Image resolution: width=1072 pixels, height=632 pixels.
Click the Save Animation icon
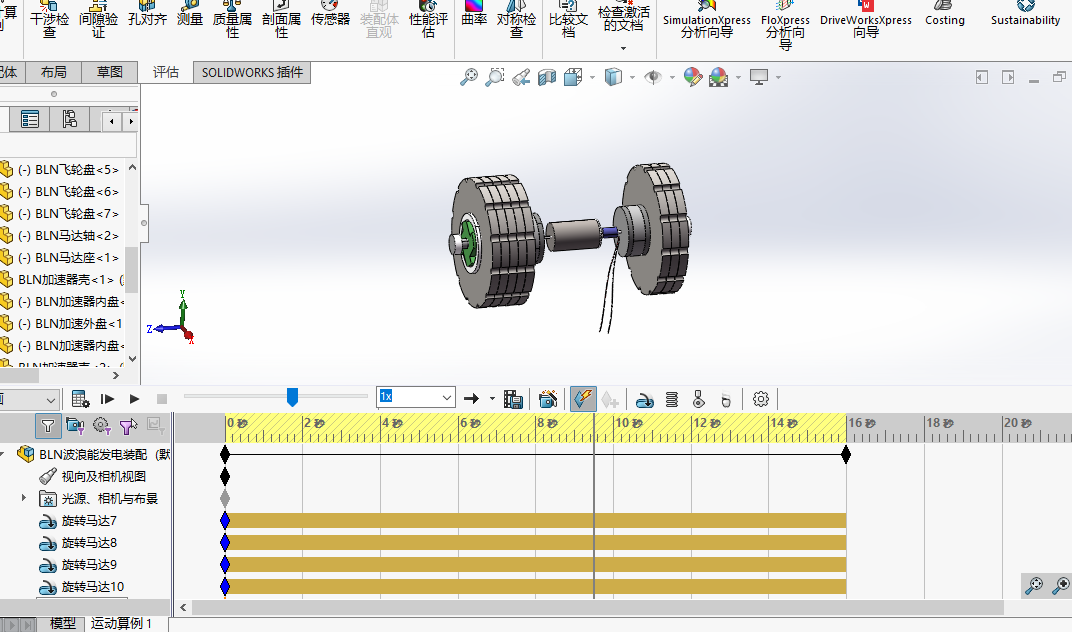point(513,399)
